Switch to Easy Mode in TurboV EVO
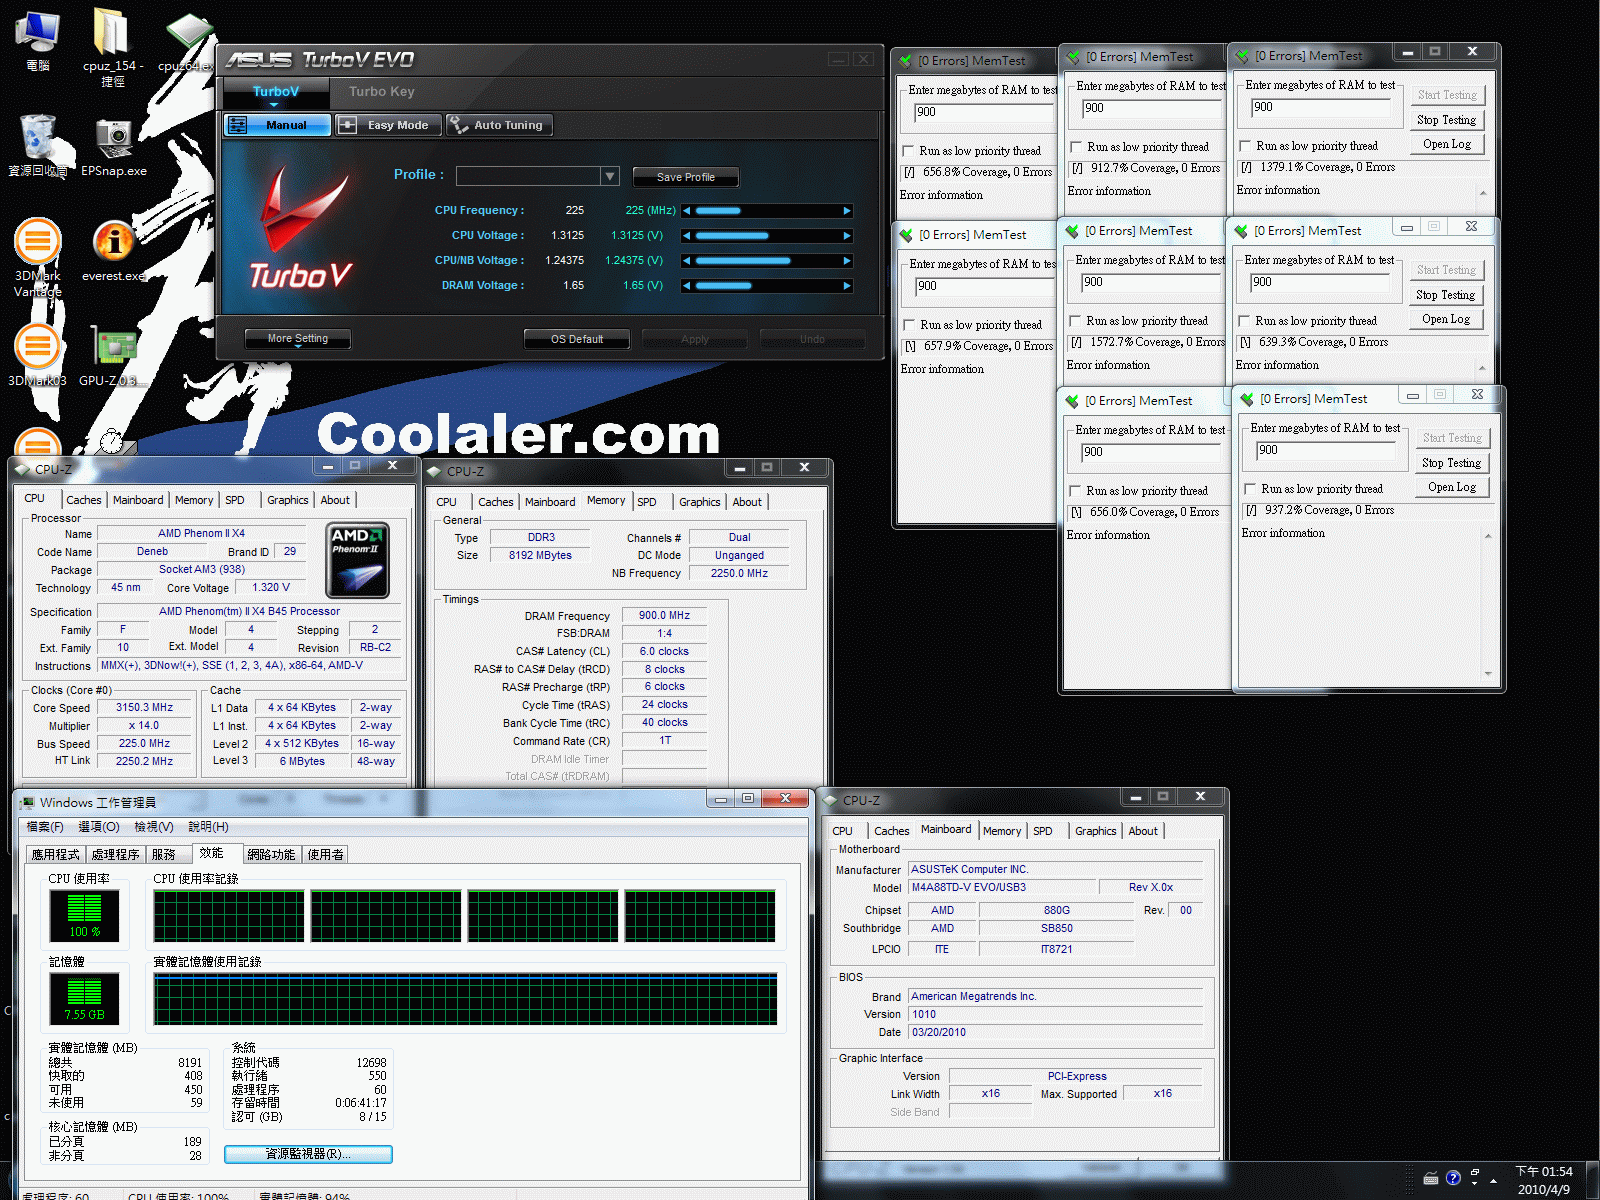Viewport: 1600px width, 1200px height. [x=387, y=125]
